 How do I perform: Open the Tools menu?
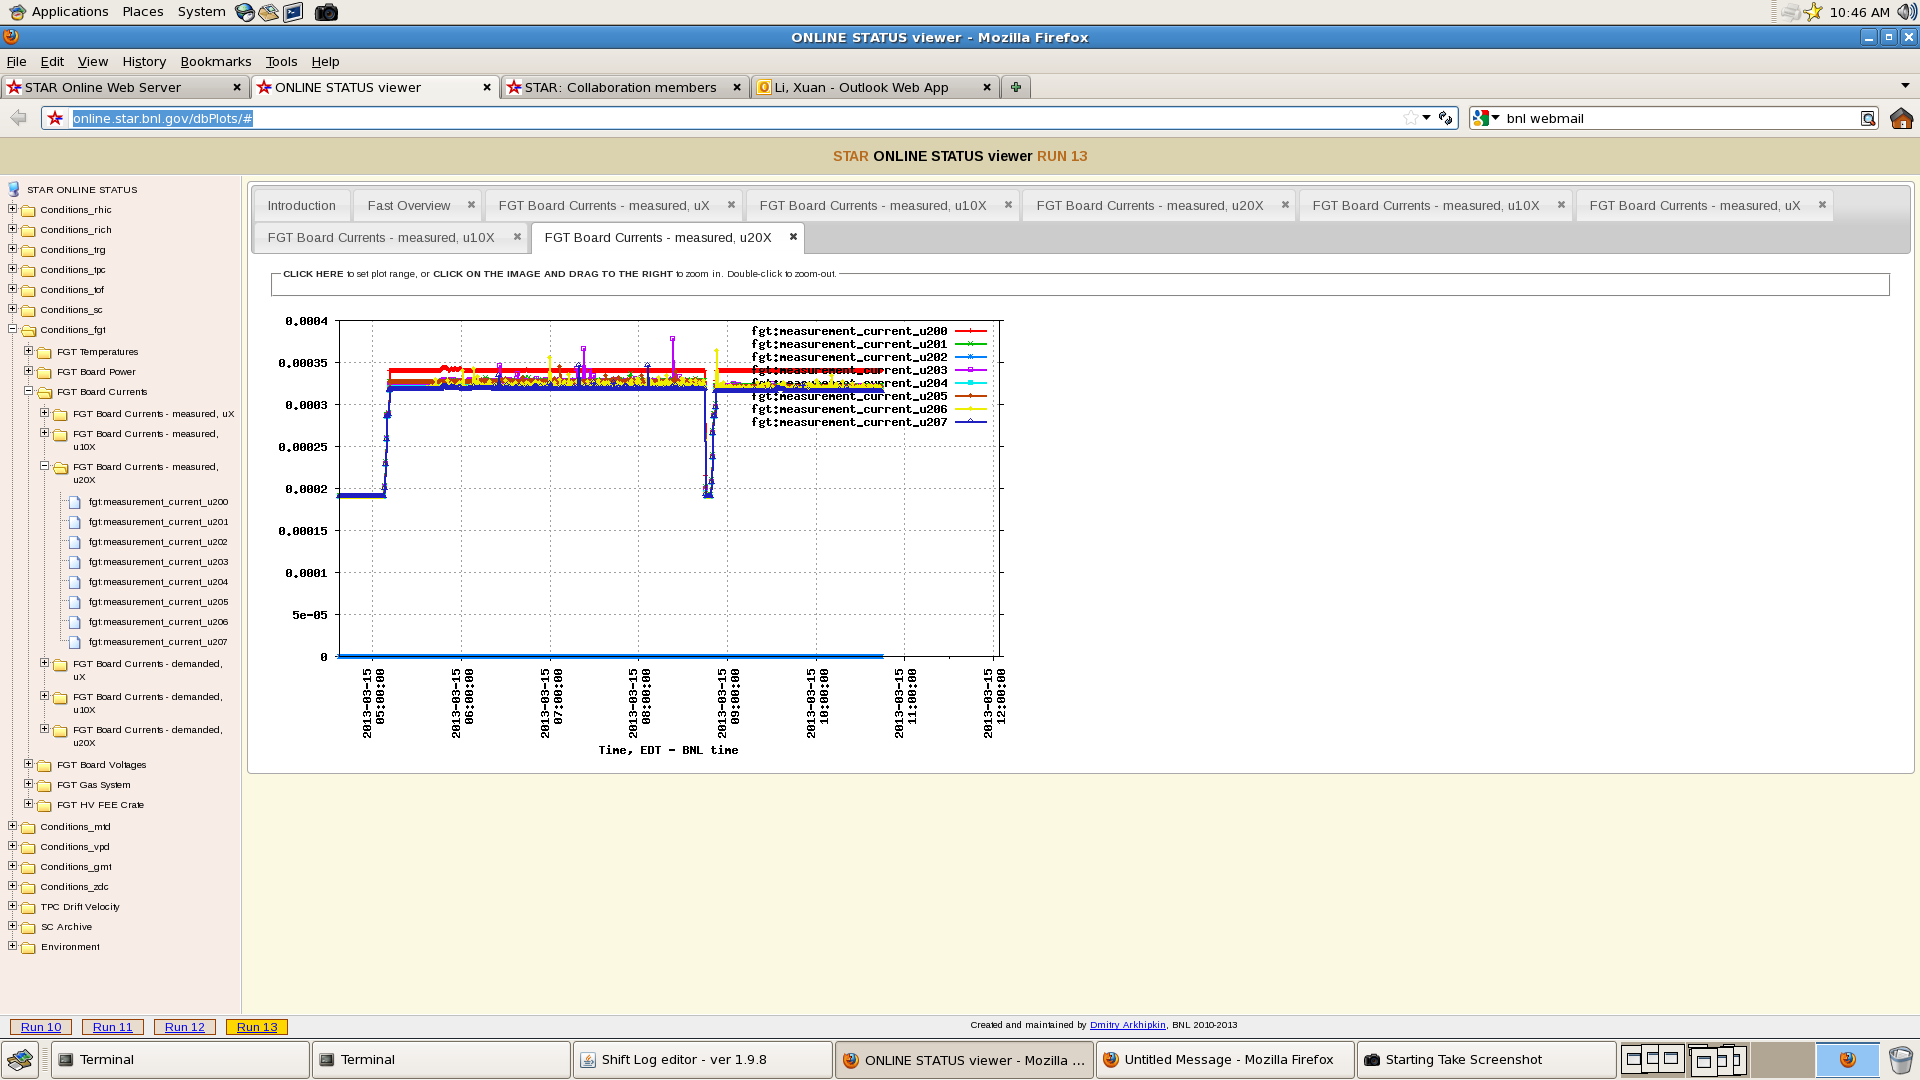point(281,61)
